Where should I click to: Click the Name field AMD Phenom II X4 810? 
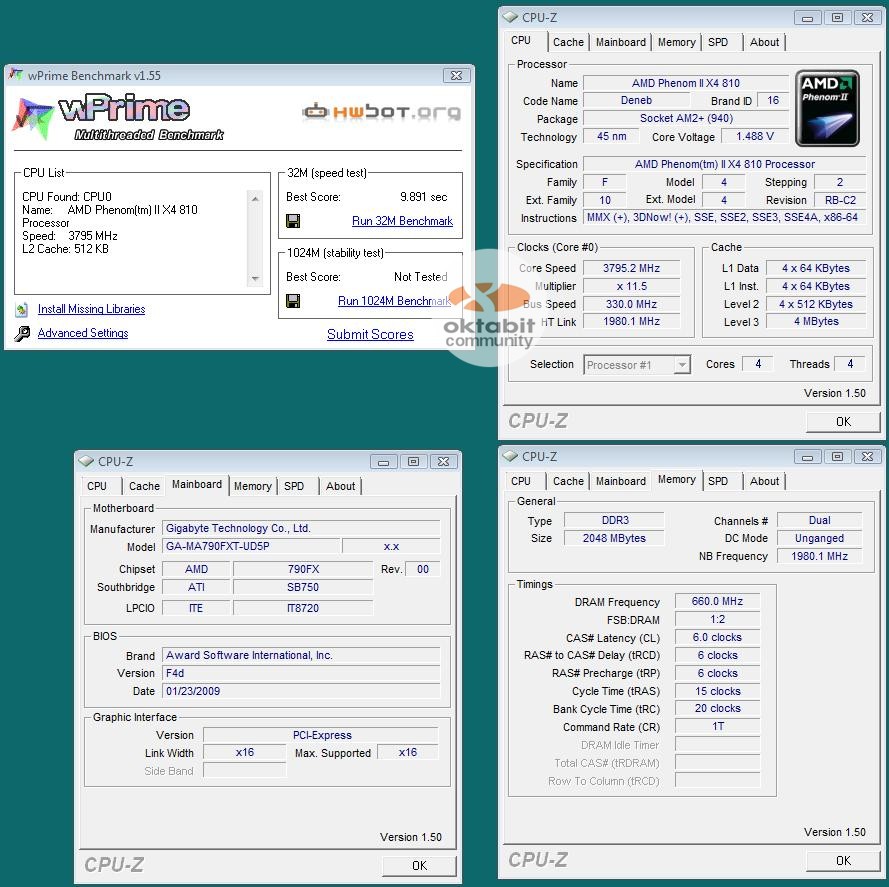click(685, 83)
